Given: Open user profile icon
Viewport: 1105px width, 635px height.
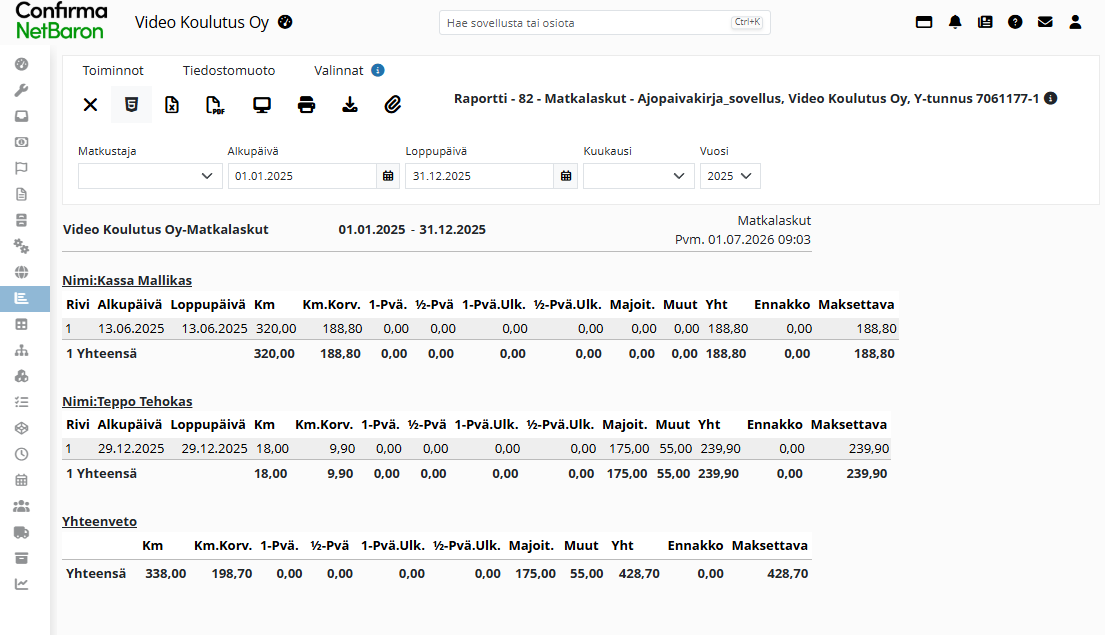Looking at the screenshot, I should pyautogui.click(x=1075, y=23).
